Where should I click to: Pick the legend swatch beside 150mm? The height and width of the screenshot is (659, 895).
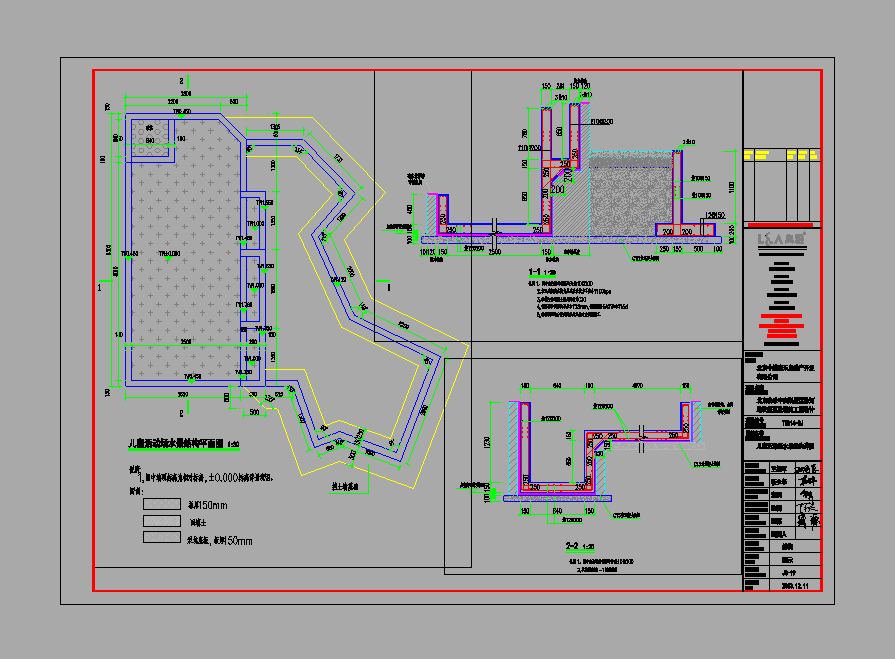coord(162,504)
